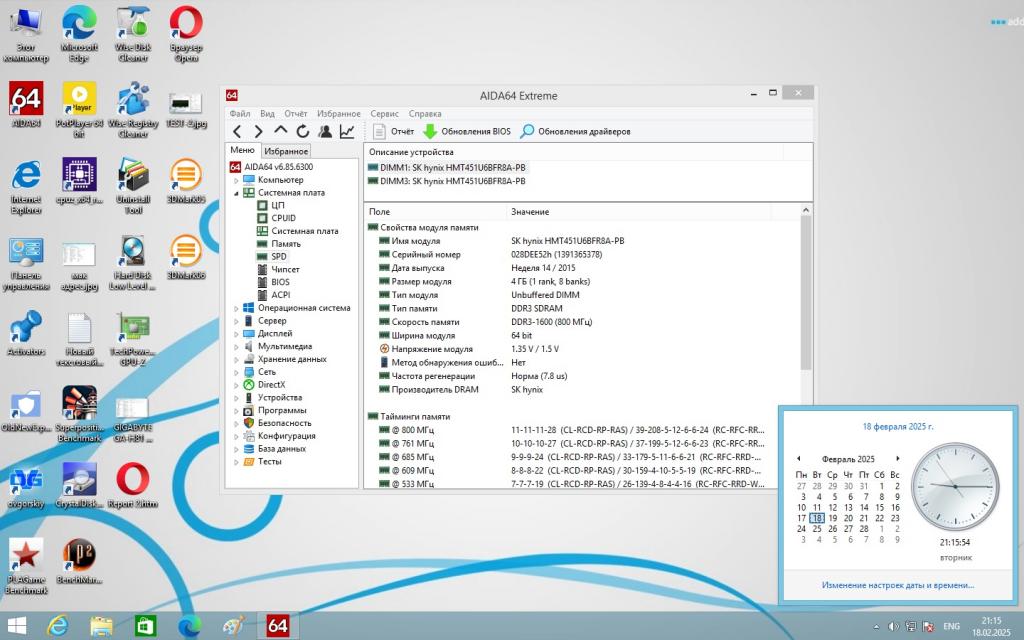This screenshot has width=1024, height=640.
Task: Switch to the Избранное tab in the side panel
Action: click(286, 151)
